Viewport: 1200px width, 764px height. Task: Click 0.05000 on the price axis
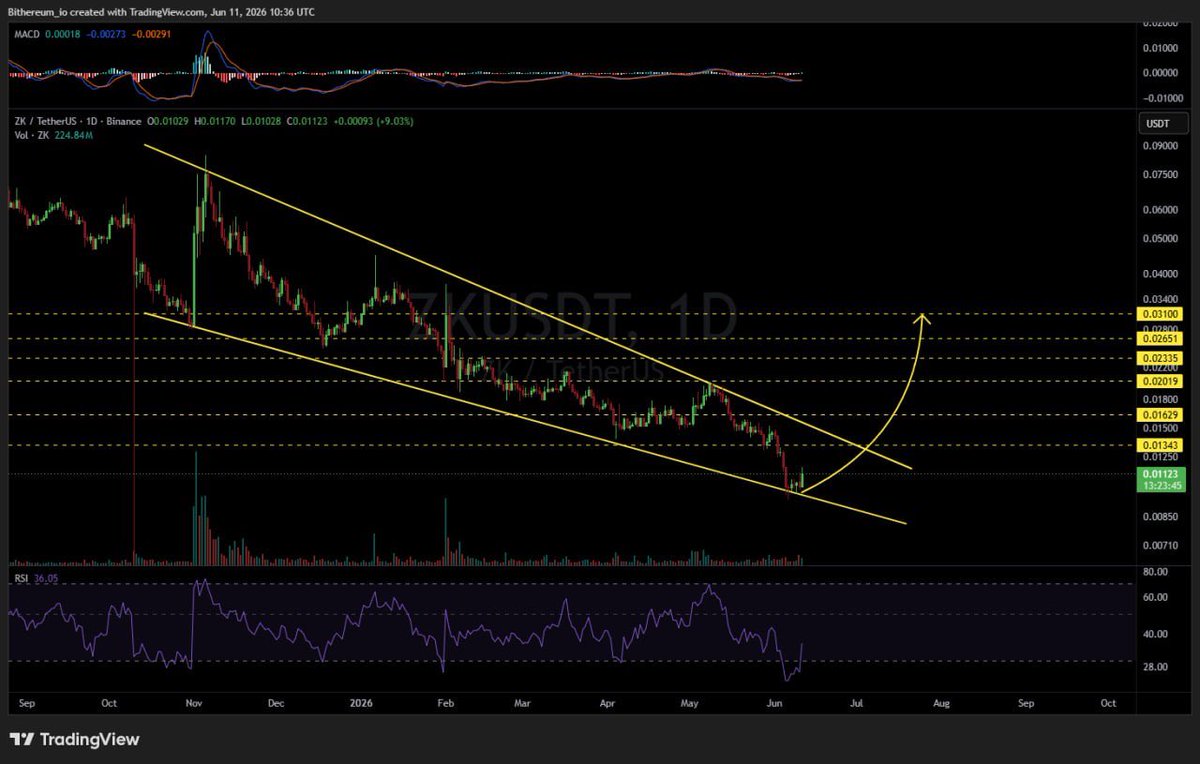coord(1160,239)
